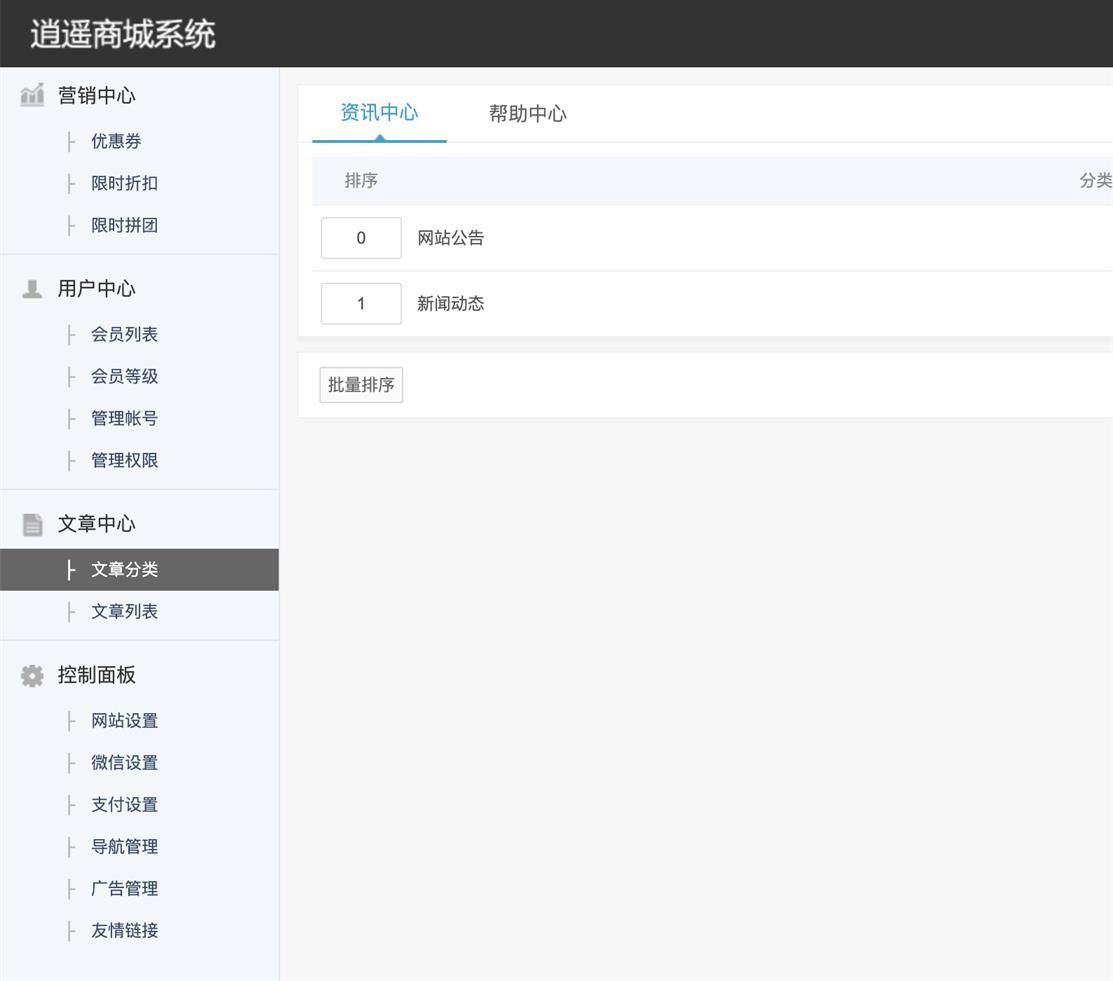Navigate to 会员等级
Image resolution: width=1113 pixels, height=981 pixels.
(124, 376)
